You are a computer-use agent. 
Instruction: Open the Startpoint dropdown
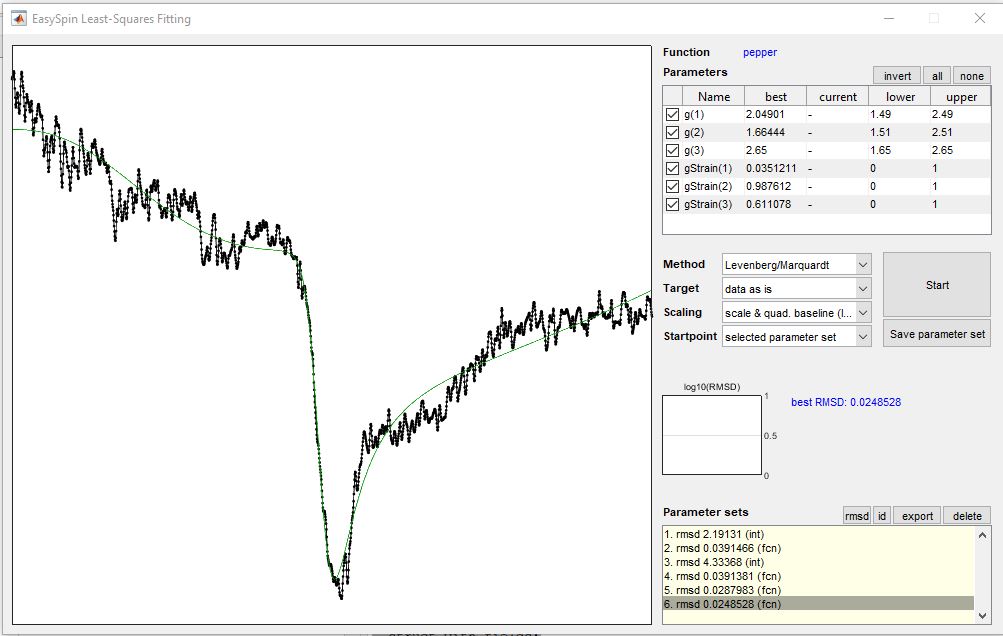796,337
